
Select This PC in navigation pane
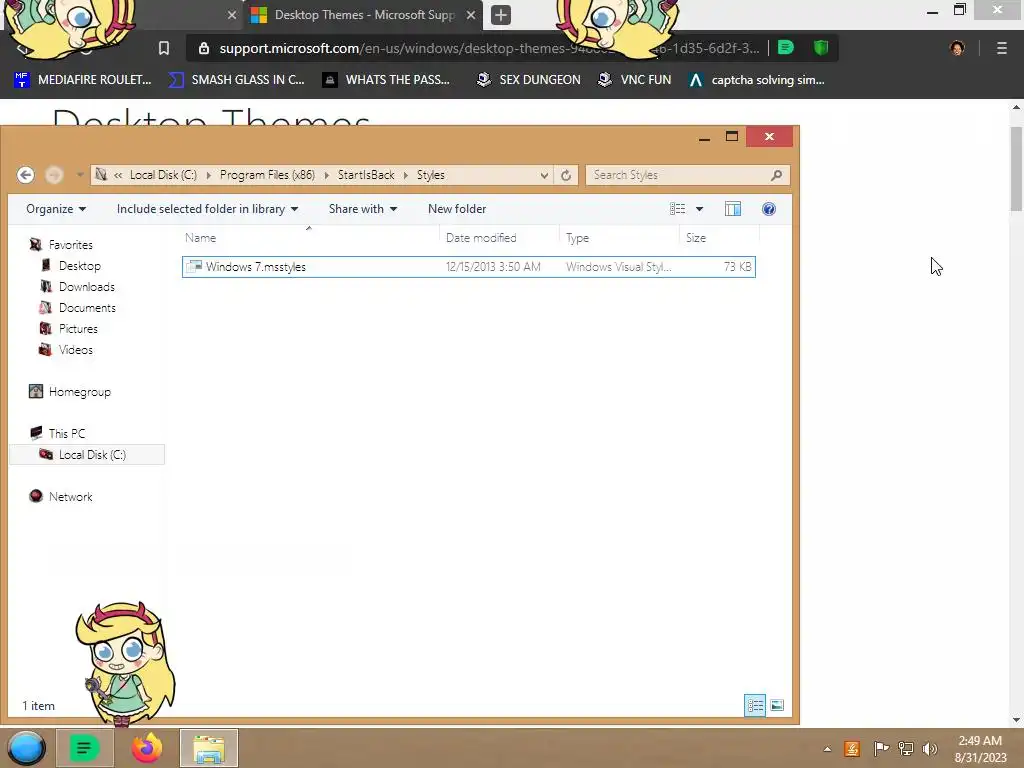pos(67,434)
